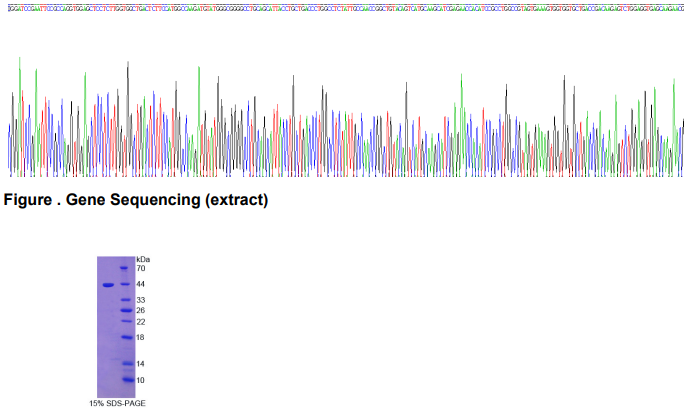Screen dimensions: 688x414
Task: Select the 33 kDa marker label
Action: click(141, 300)
